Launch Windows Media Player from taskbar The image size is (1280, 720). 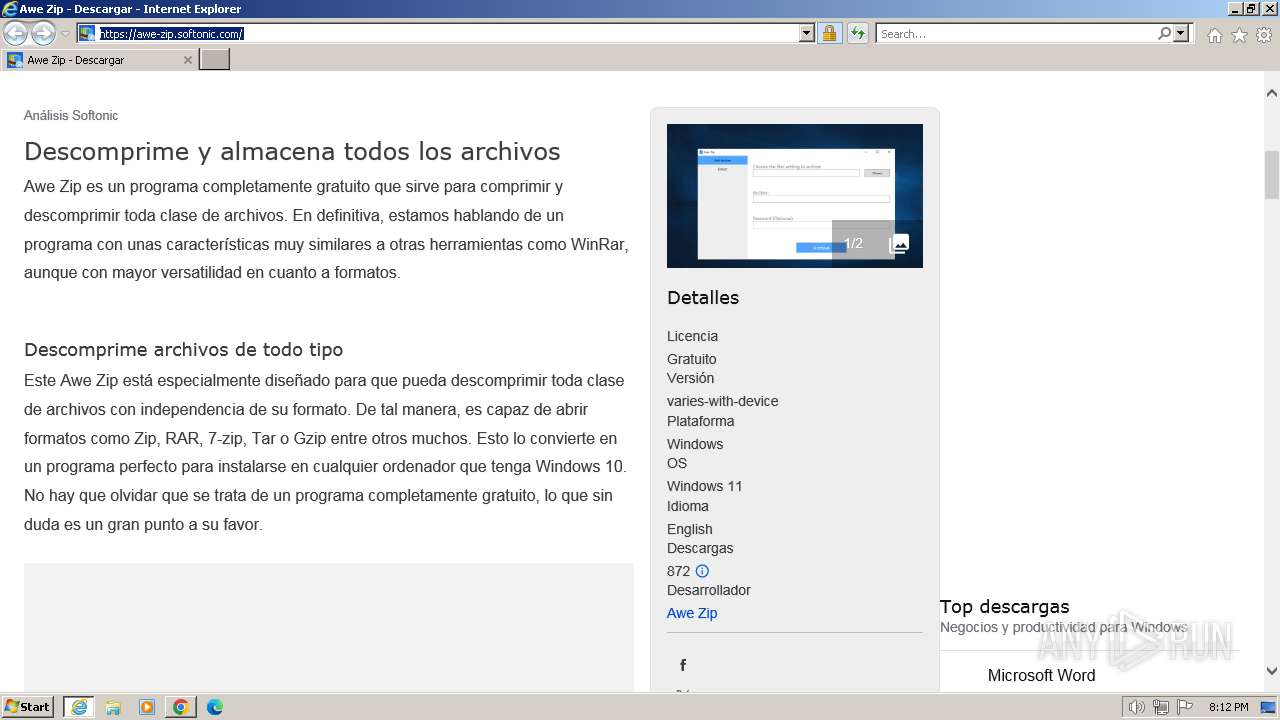pyautogui.click(x=147, y=707)
